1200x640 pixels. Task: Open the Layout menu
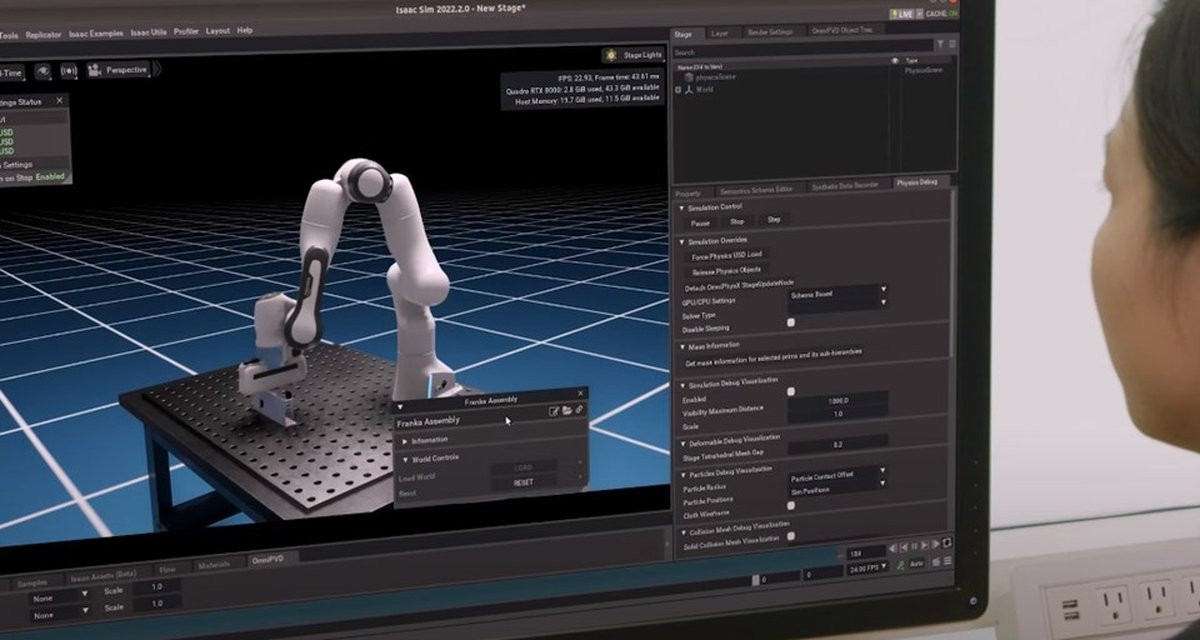[217, 31]
